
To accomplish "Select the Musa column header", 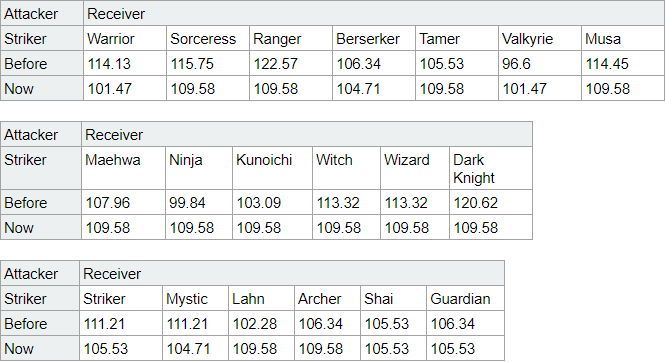I will coord(623,39).
